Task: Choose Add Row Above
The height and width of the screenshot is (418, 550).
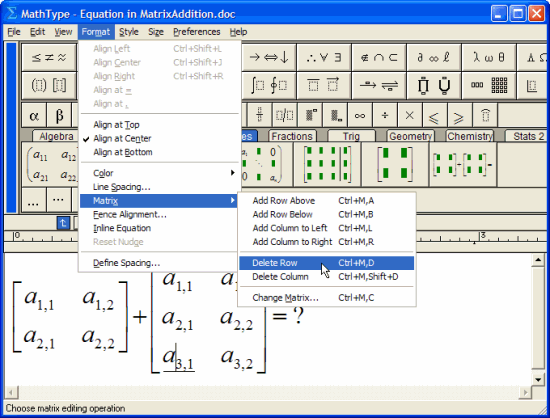Action: [x=327, y=201]
